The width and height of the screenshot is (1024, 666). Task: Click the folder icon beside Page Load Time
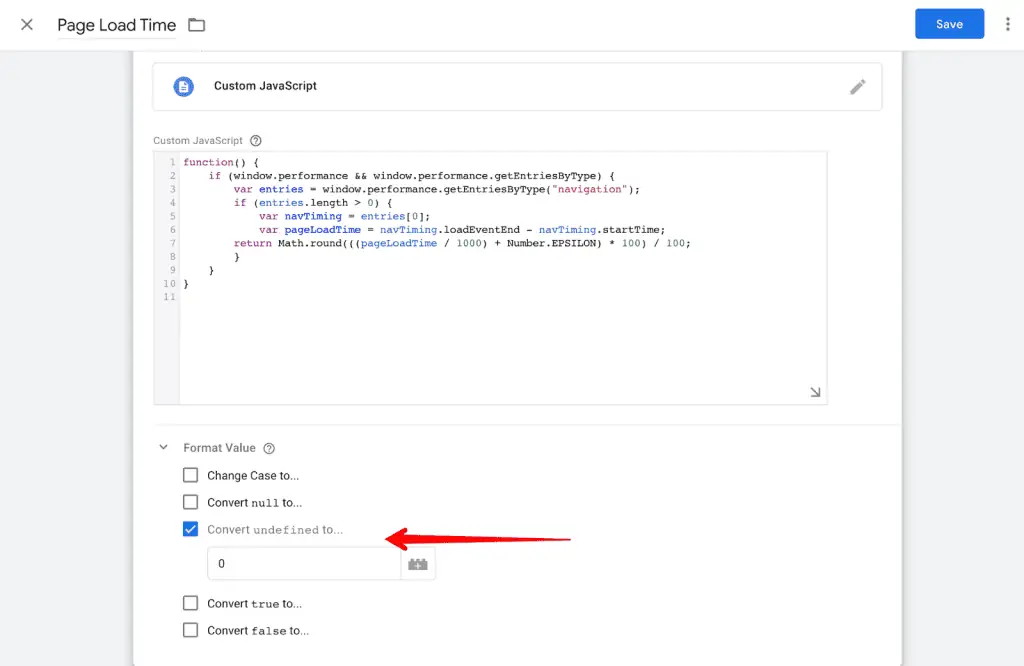196,25
